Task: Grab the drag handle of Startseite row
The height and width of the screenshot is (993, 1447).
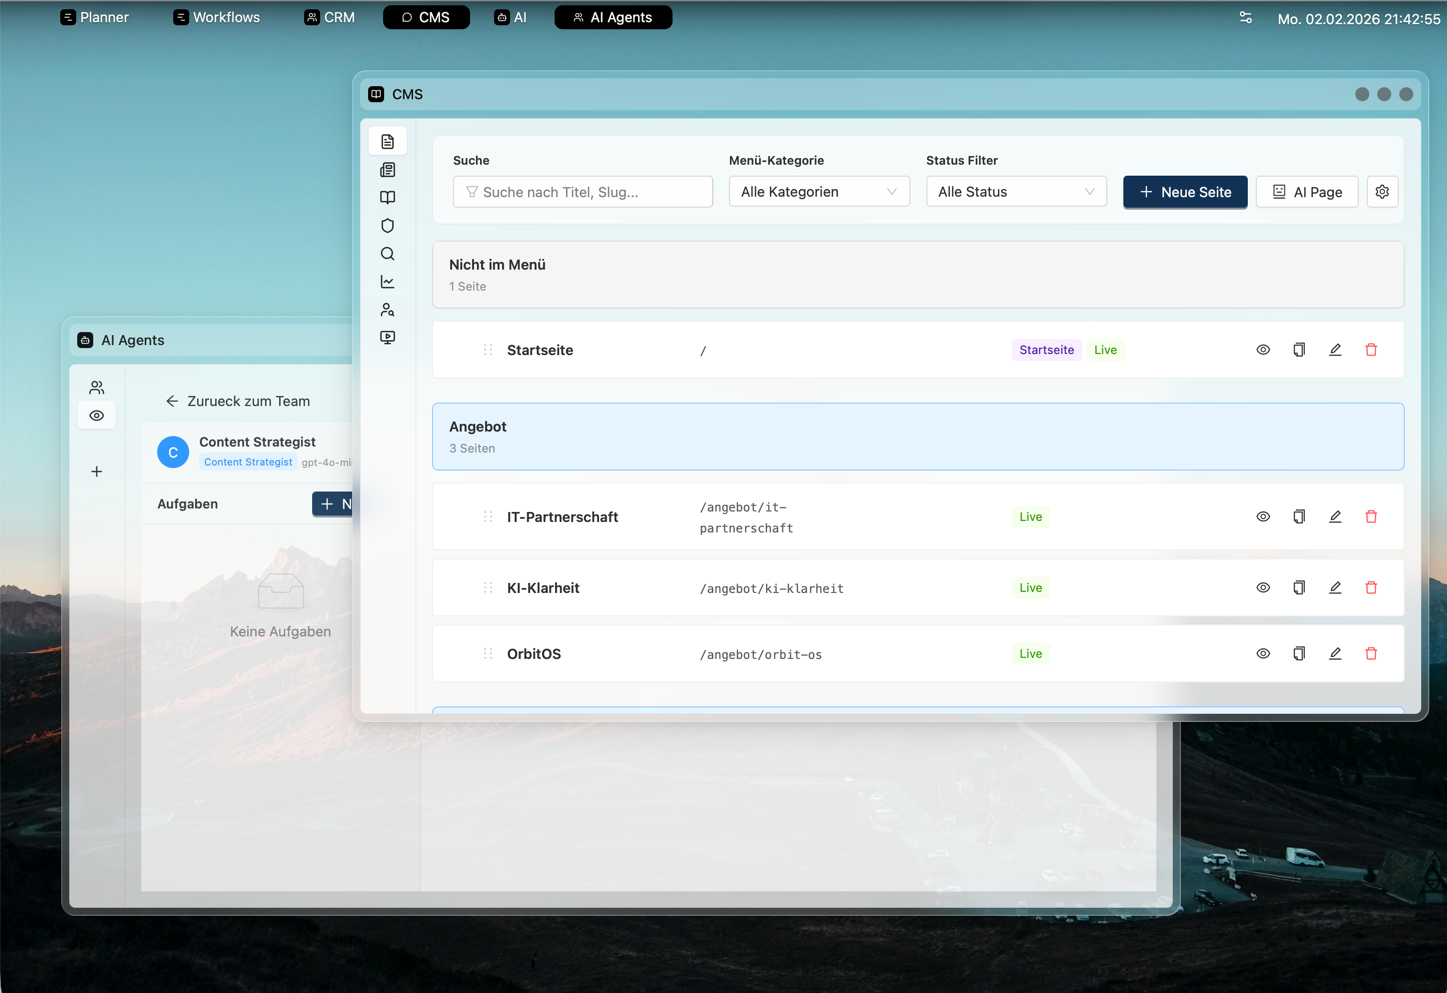Action: (x=488, y=350)
